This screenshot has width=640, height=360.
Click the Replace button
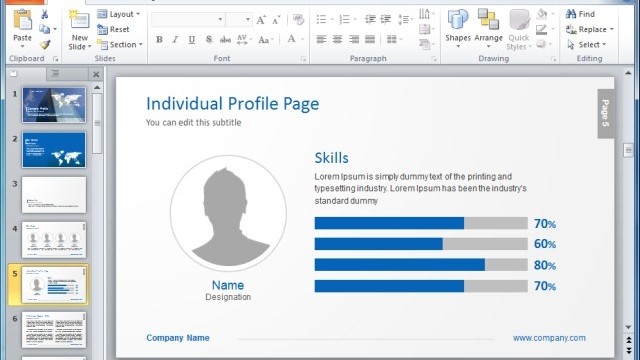point(586,29)
